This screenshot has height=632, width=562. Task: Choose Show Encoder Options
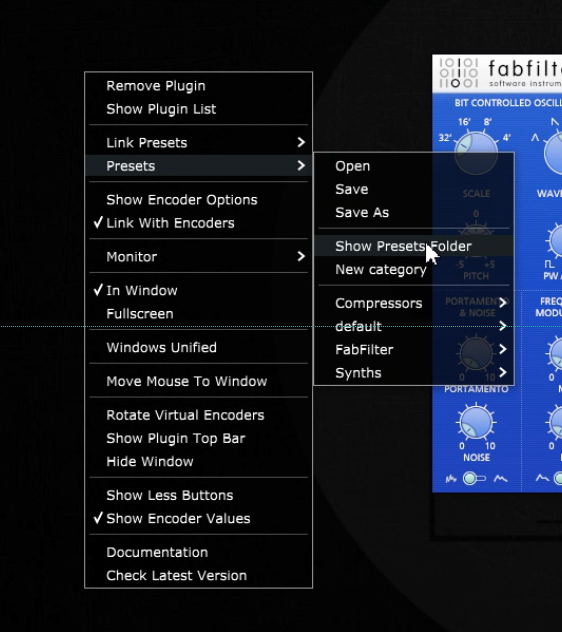pos(198,200)
